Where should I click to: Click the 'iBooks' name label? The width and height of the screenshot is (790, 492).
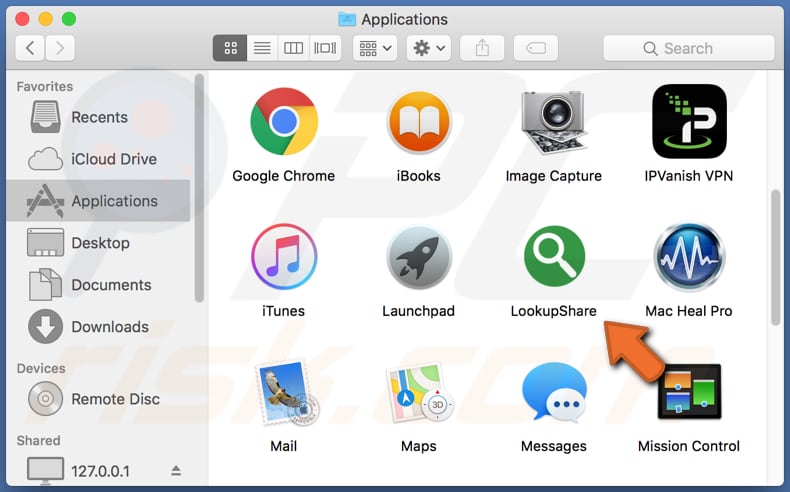419,176
